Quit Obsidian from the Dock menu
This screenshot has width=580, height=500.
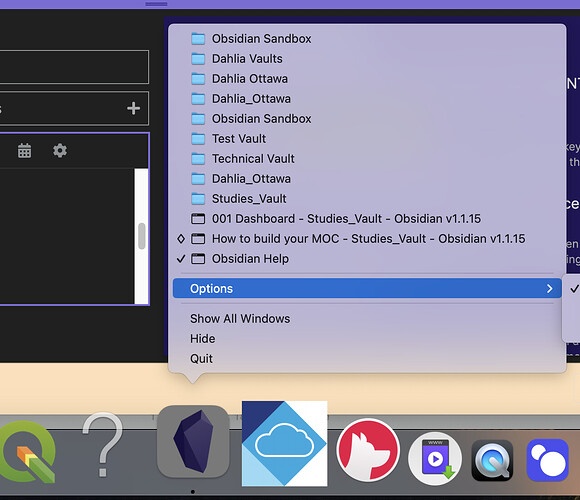click(x=367, y=359)
